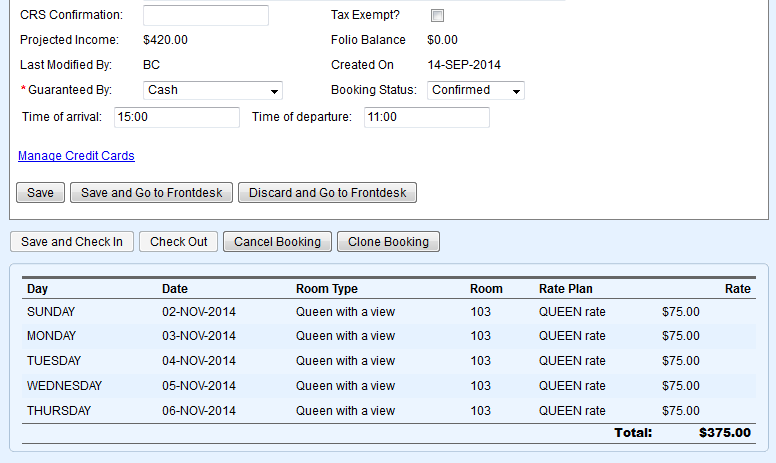Click the Day column header
This screenshot has width=776, height=463.
37,289
